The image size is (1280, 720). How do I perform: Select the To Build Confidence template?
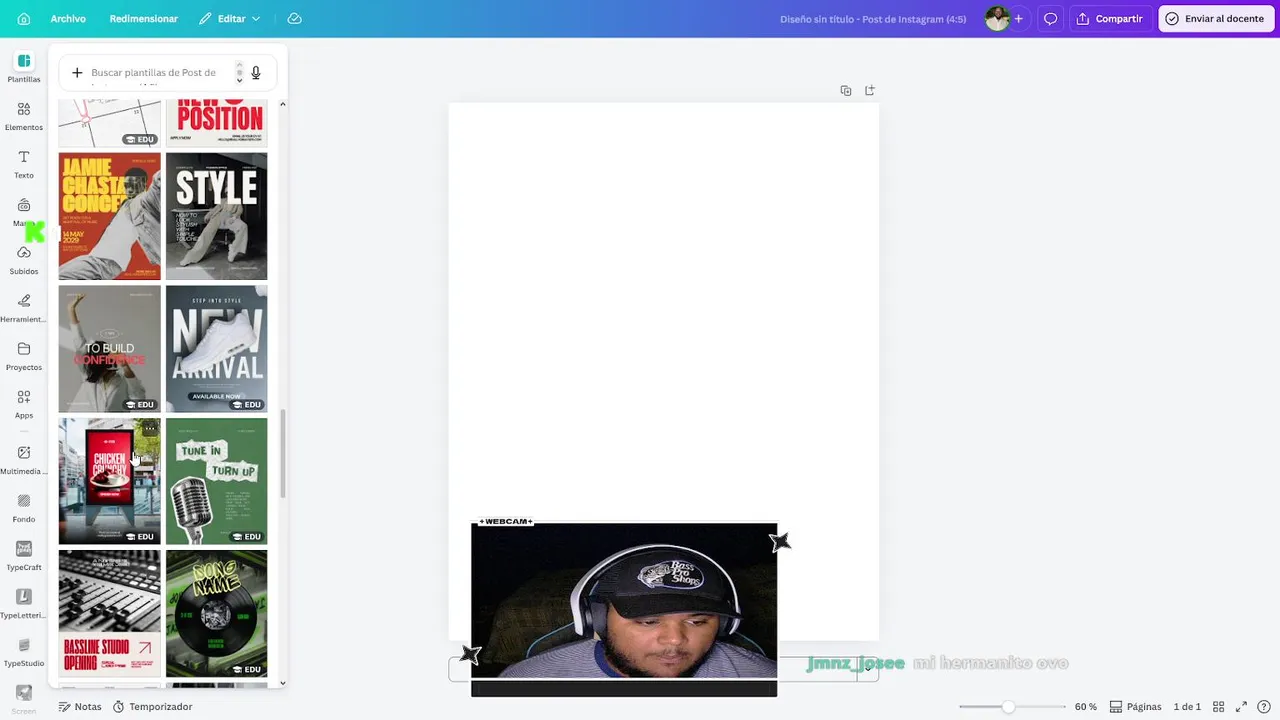109,349
